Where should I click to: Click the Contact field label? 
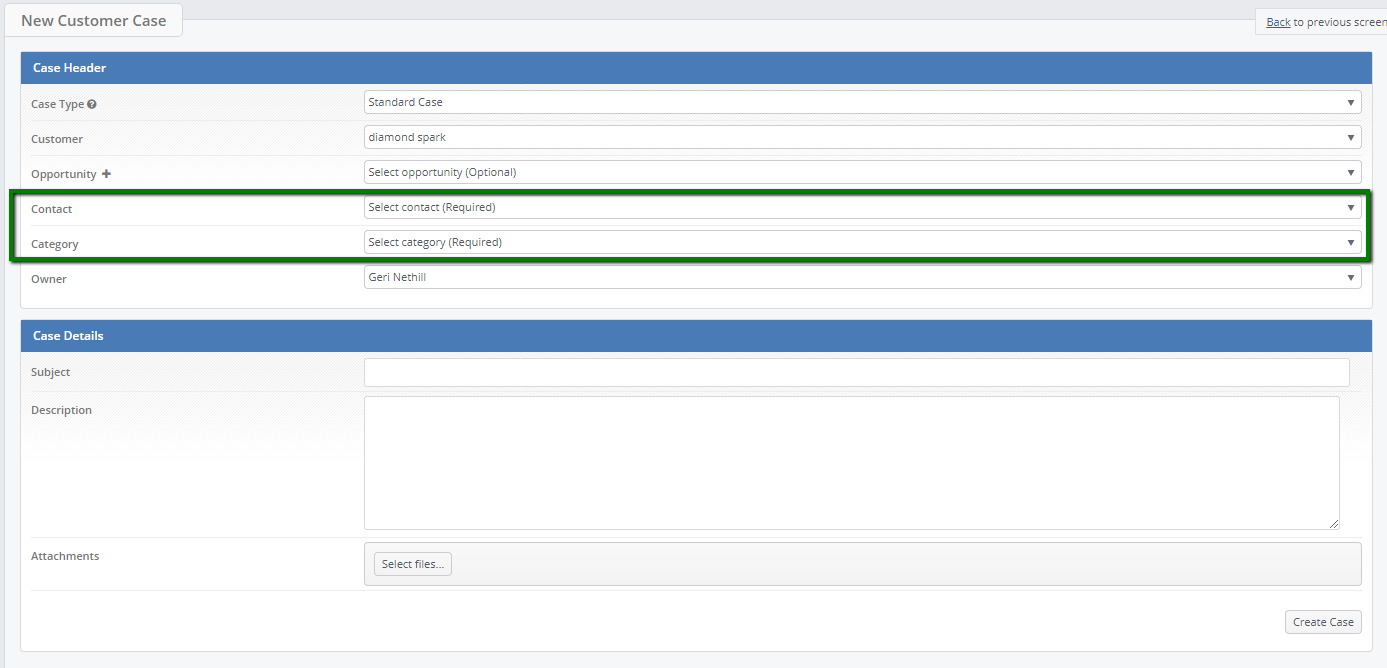pyautogui.click(x=52, y=209)
